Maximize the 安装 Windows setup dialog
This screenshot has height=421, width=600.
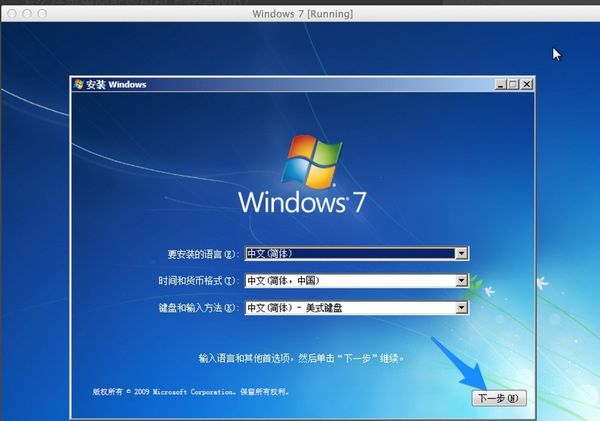pyautogui.click(x=513, y=84)
